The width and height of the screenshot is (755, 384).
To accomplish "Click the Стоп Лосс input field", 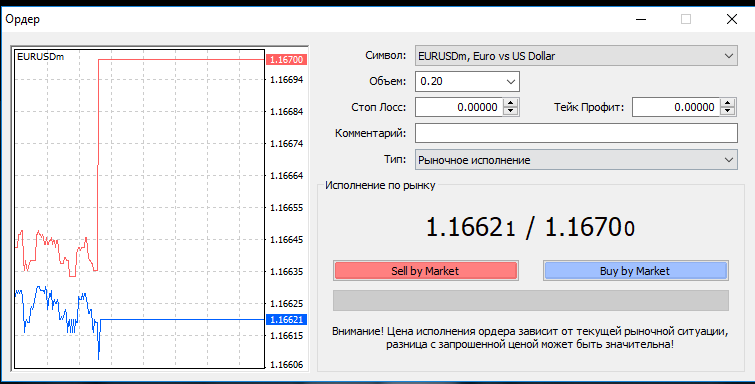I will pos(459,107).
